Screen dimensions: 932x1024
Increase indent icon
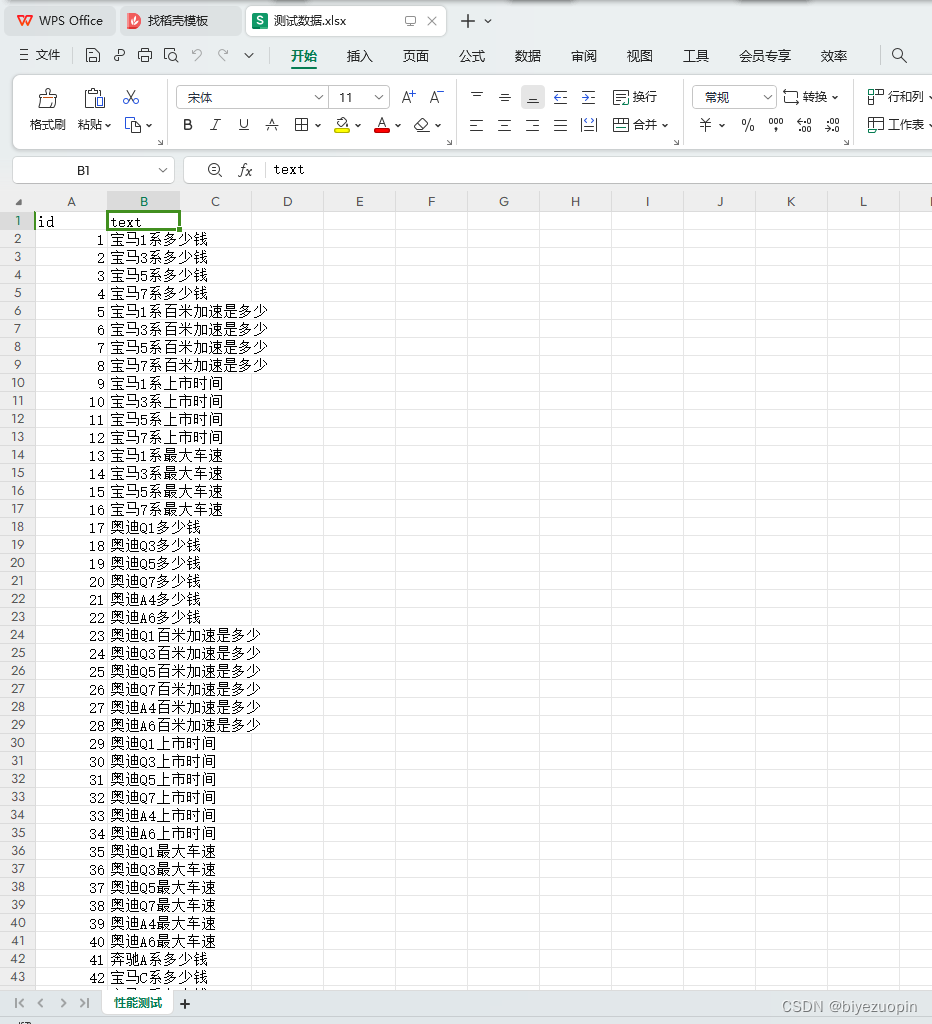(588, 97)
